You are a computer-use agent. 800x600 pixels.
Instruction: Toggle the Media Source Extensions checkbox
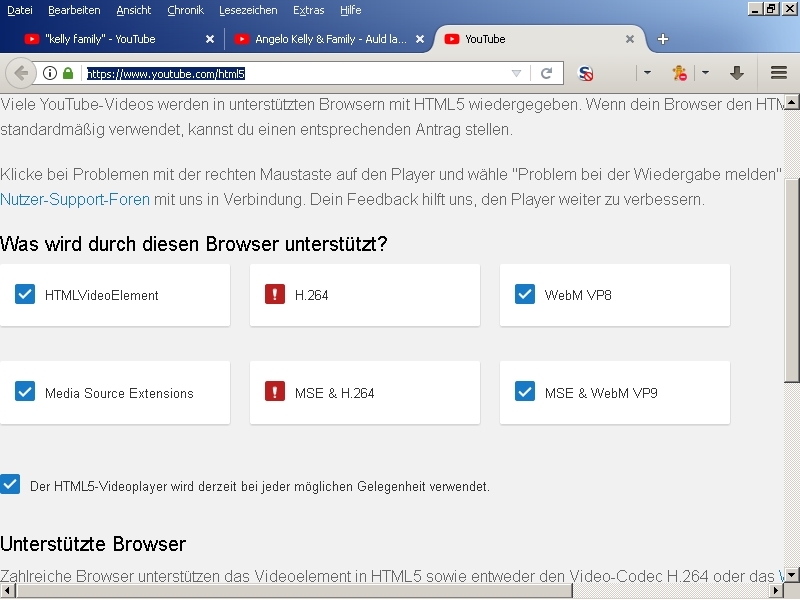point(25,392)
